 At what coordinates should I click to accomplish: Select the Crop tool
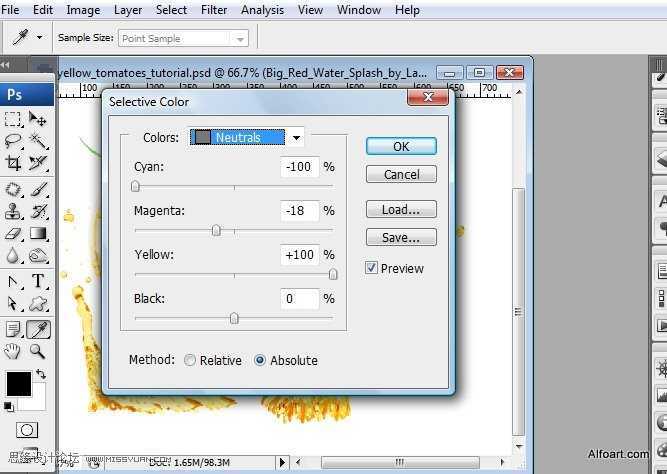coord(13,163)
